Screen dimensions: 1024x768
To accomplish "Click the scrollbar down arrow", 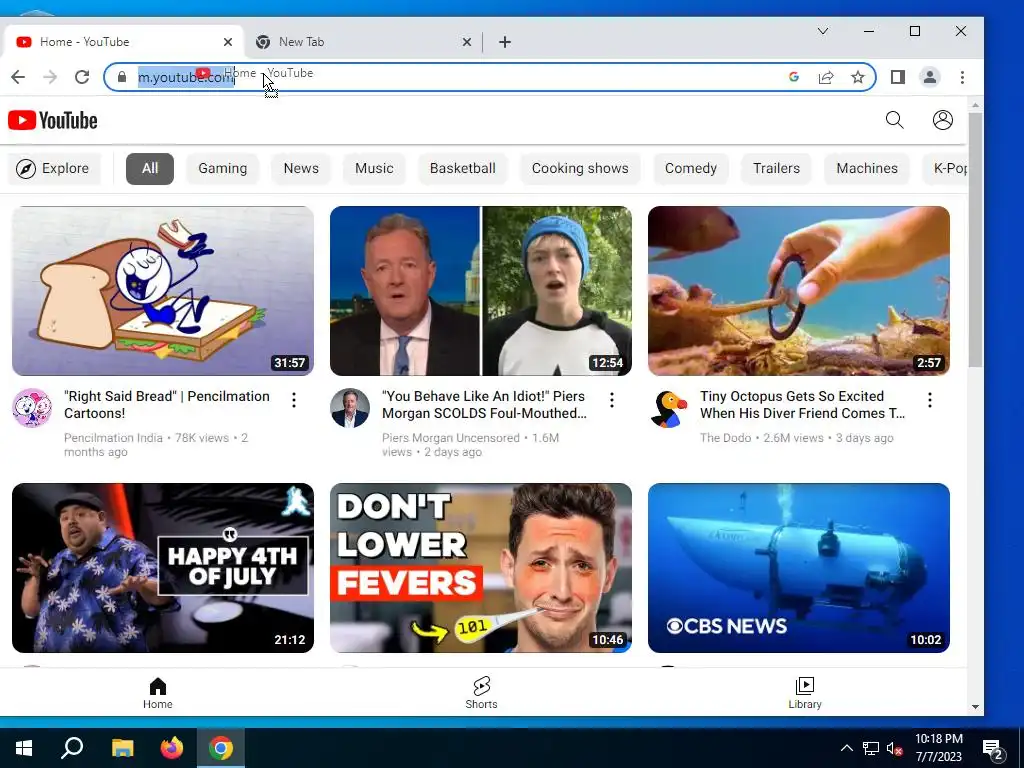I will pos(975,707).
